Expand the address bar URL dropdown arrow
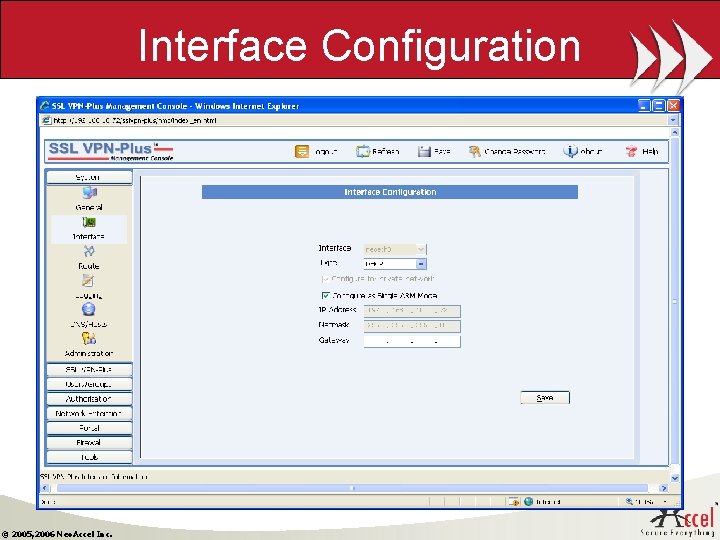 [673, 120]
